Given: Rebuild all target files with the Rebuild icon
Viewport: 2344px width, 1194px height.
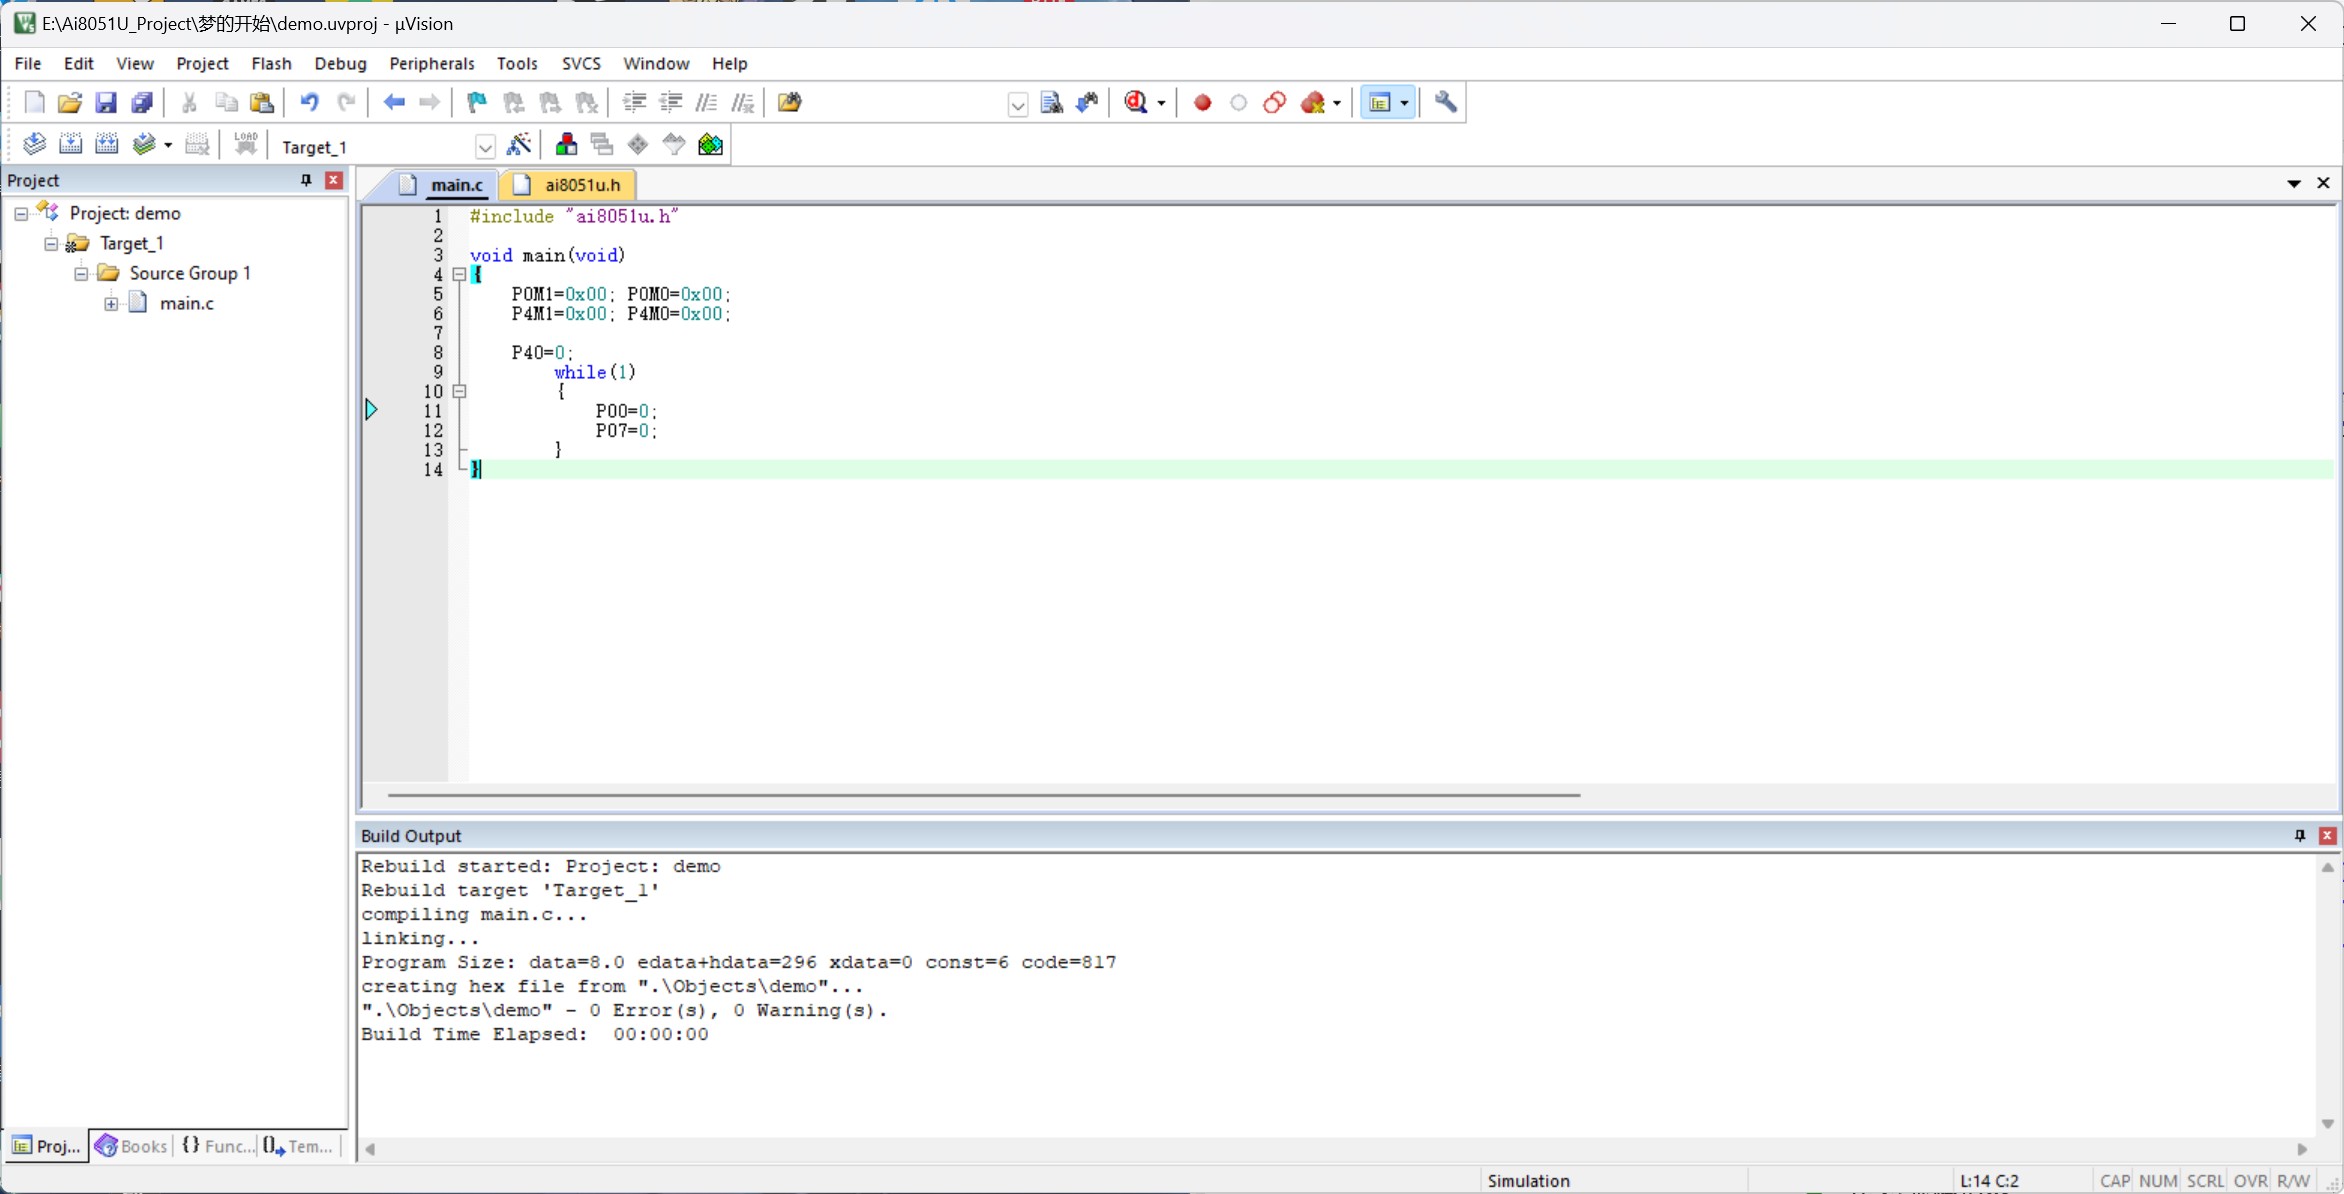Looking at the screenshot, I should point(106,145).
